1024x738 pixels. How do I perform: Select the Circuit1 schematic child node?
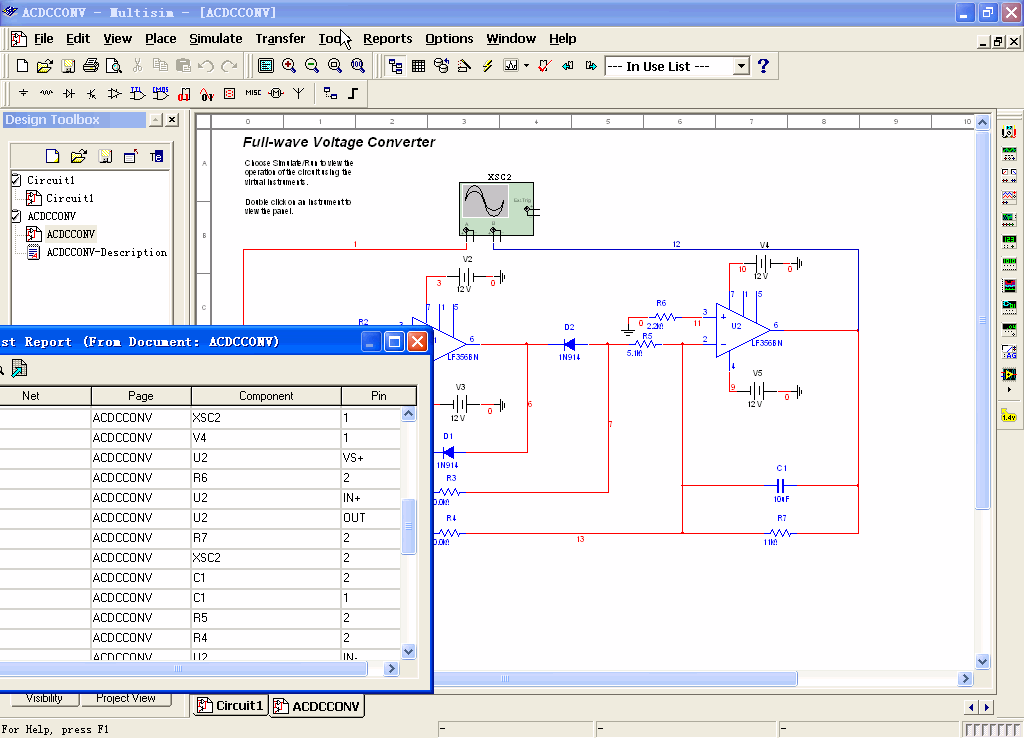pos(70,198)
